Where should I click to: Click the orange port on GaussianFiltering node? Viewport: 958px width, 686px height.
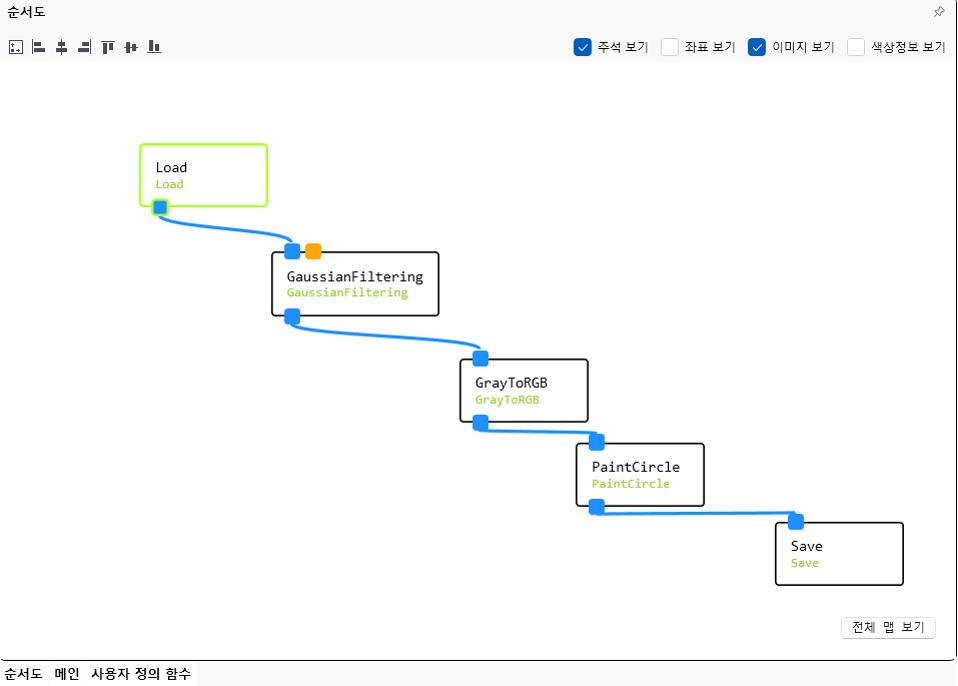click(313, 251)
